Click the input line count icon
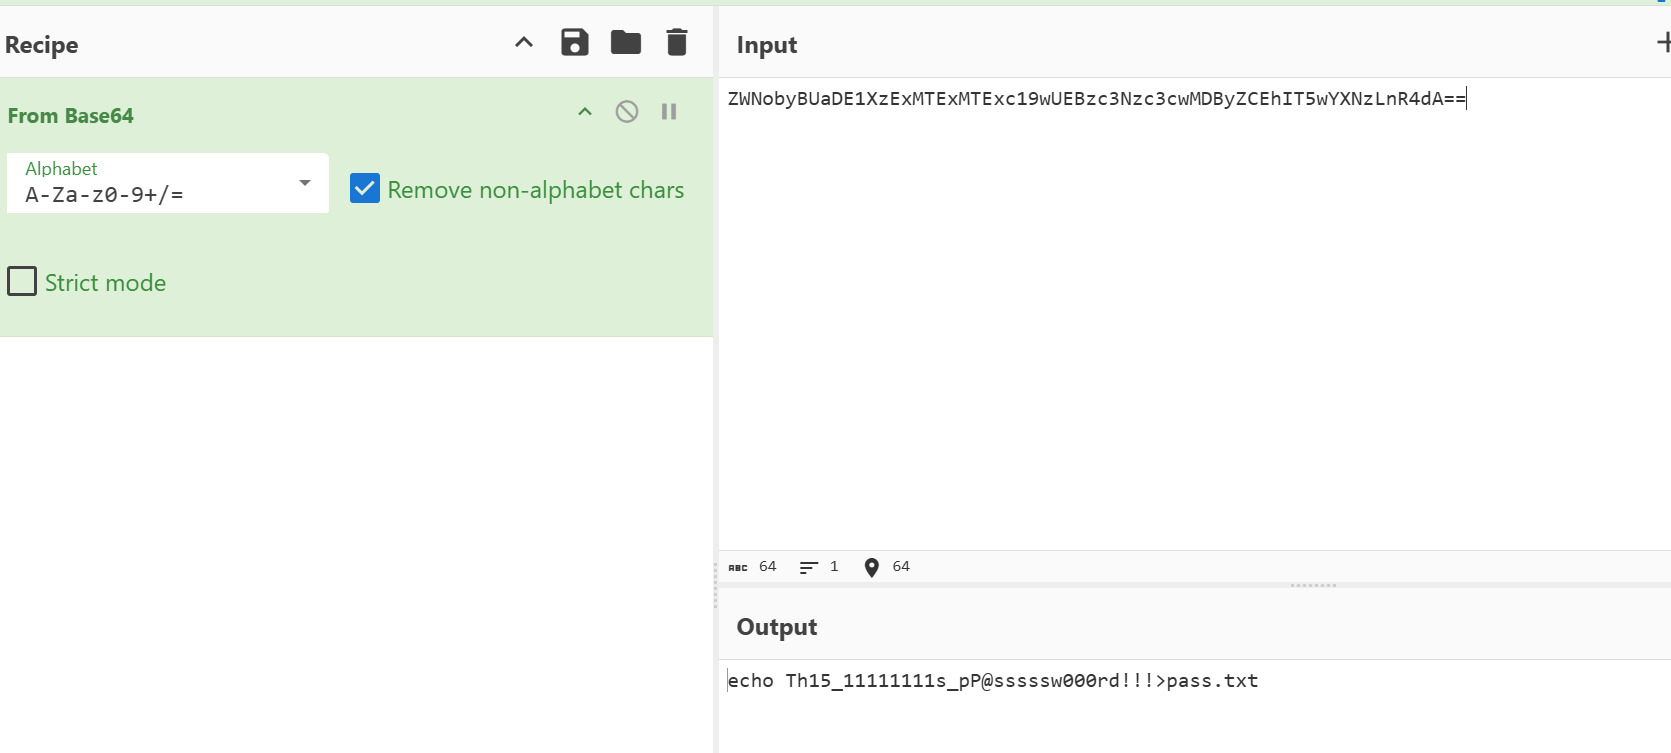 point(808,567)
